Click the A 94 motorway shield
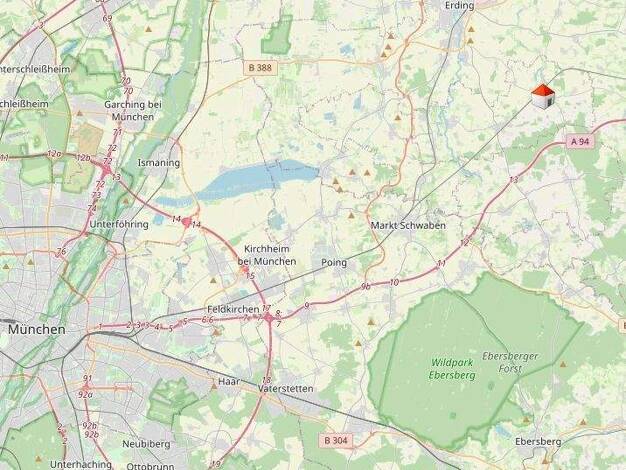 [580, 141]
